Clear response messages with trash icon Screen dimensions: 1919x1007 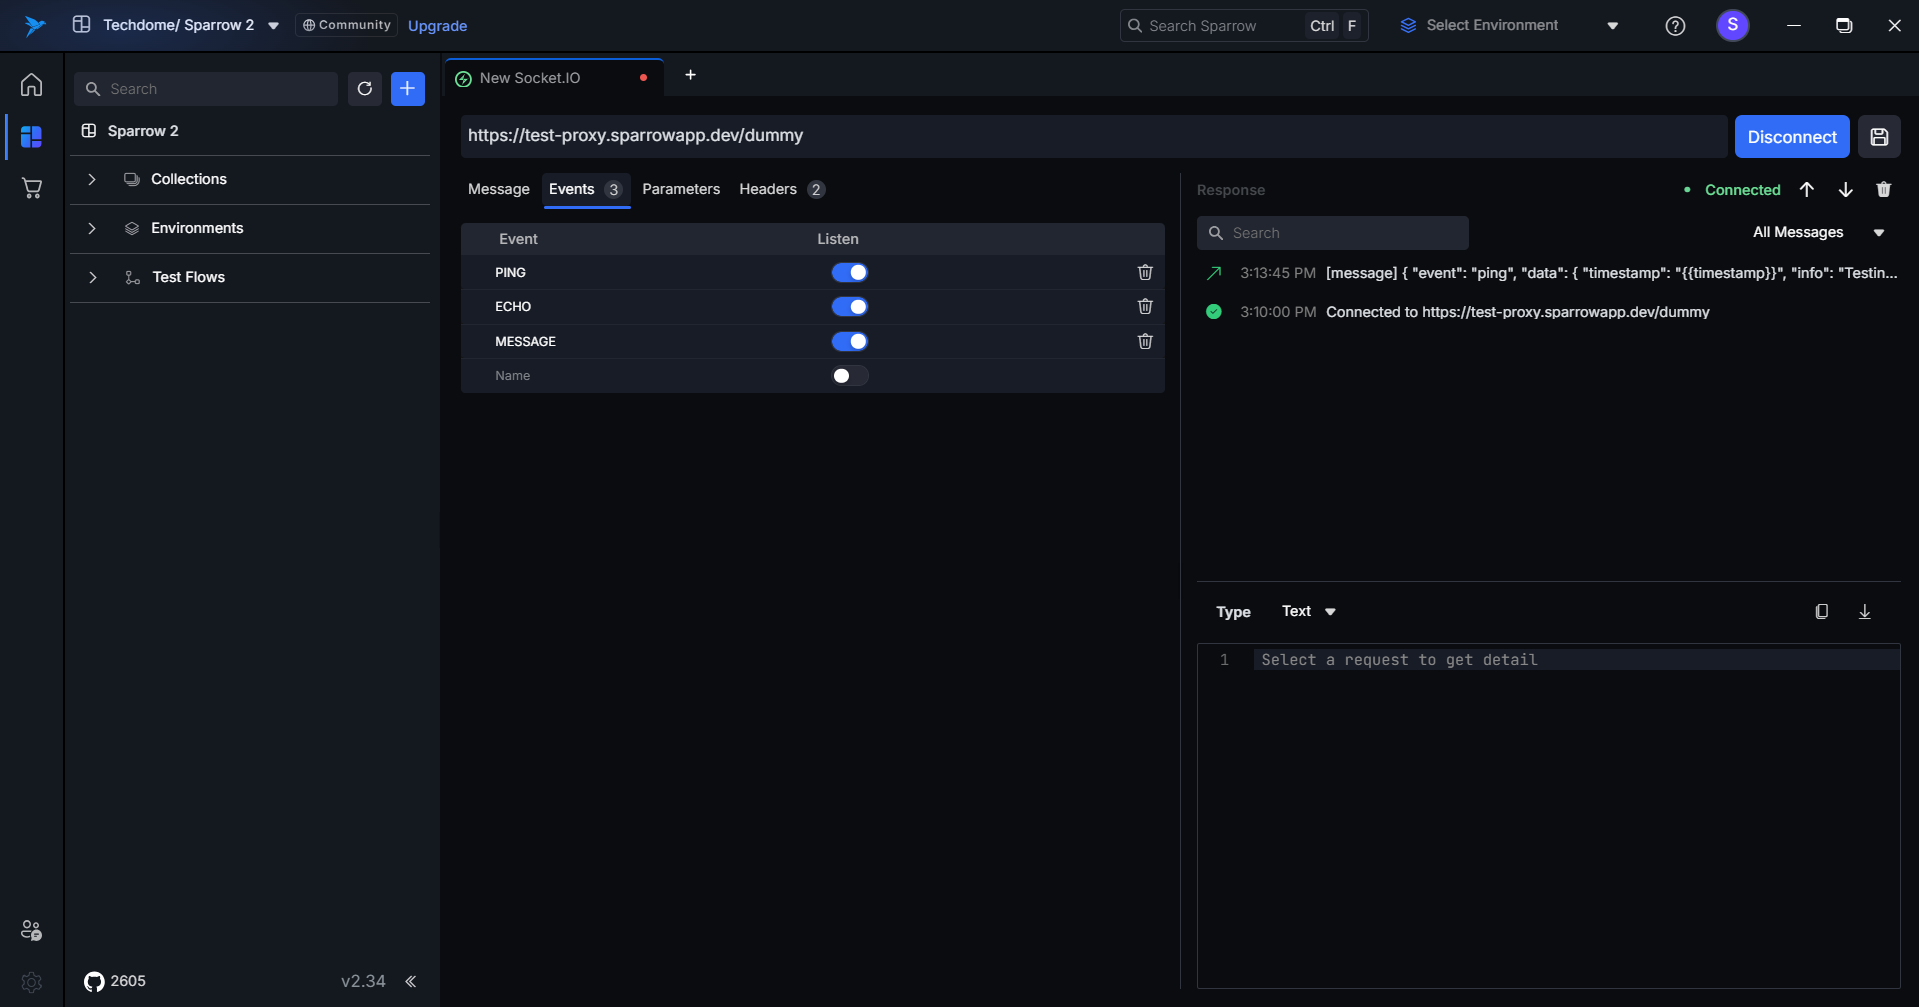1883,190
